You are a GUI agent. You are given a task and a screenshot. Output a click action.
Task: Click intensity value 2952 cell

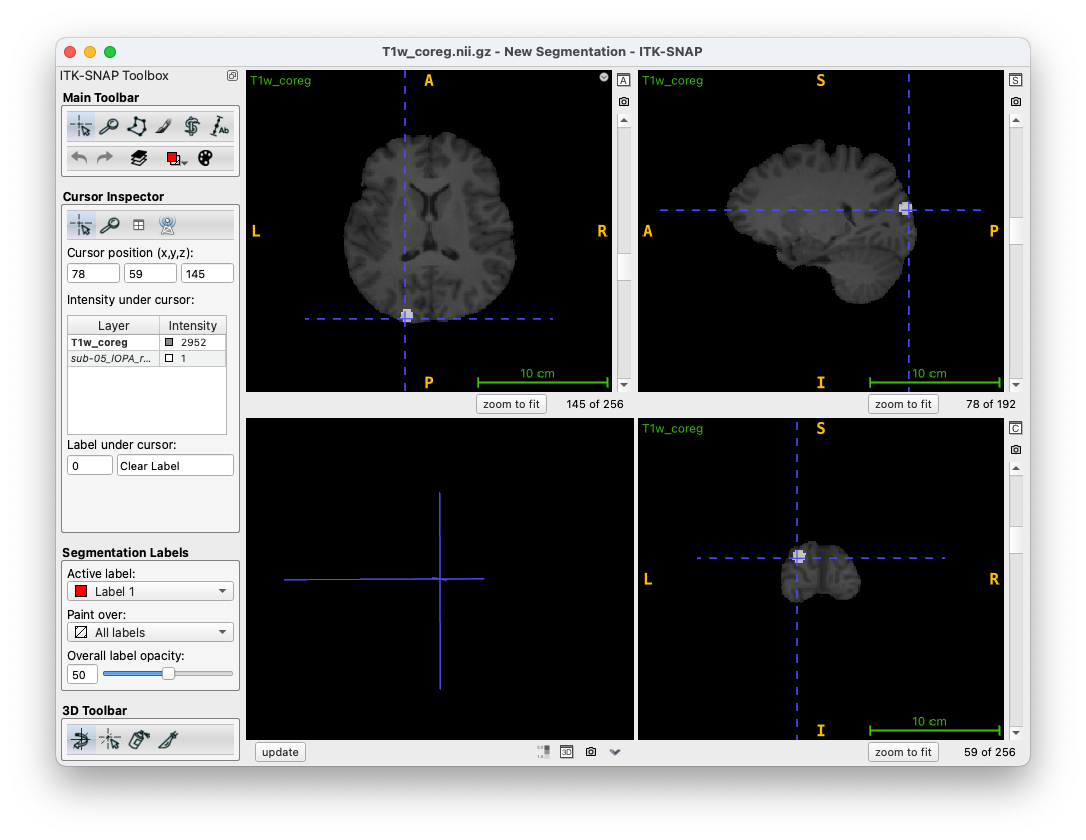(193, 342)
